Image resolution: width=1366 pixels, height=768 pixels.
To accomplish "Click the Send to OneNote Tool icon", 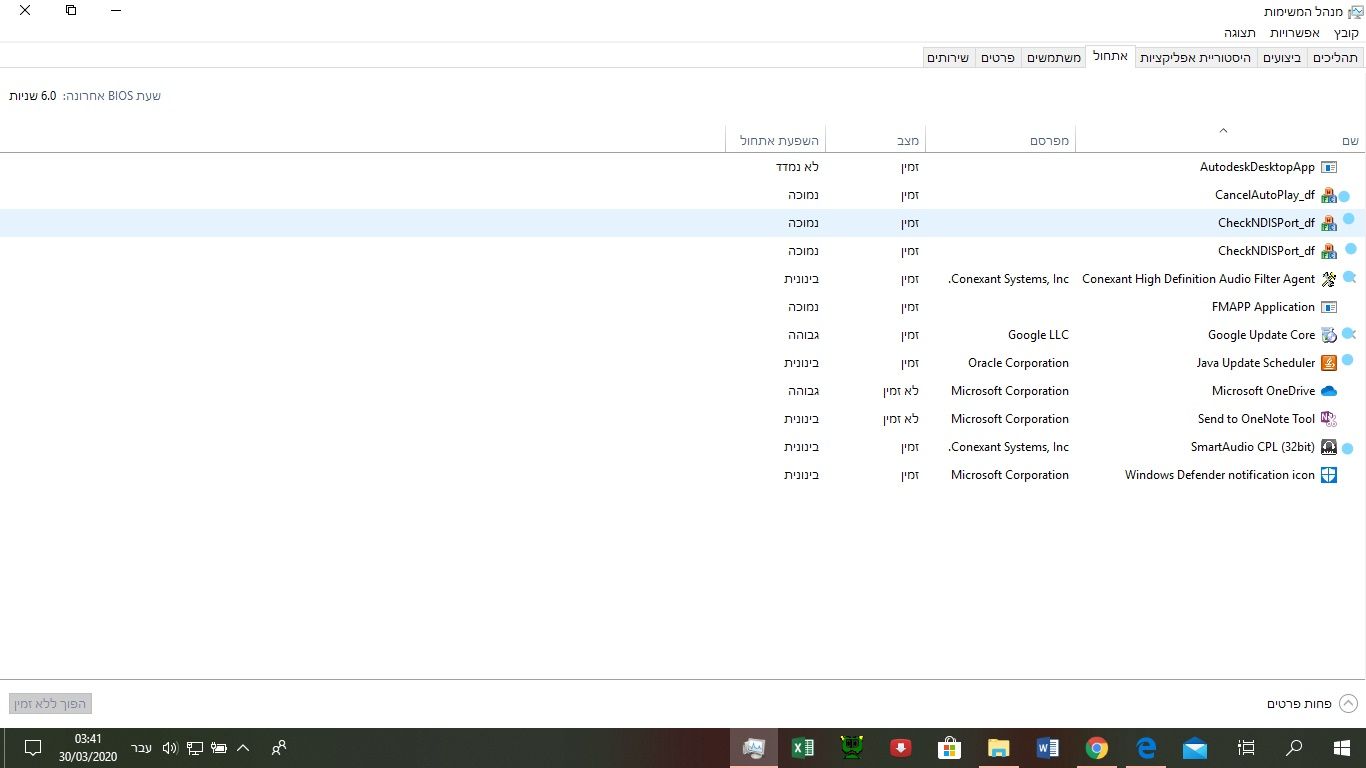I will point(1329,419).
